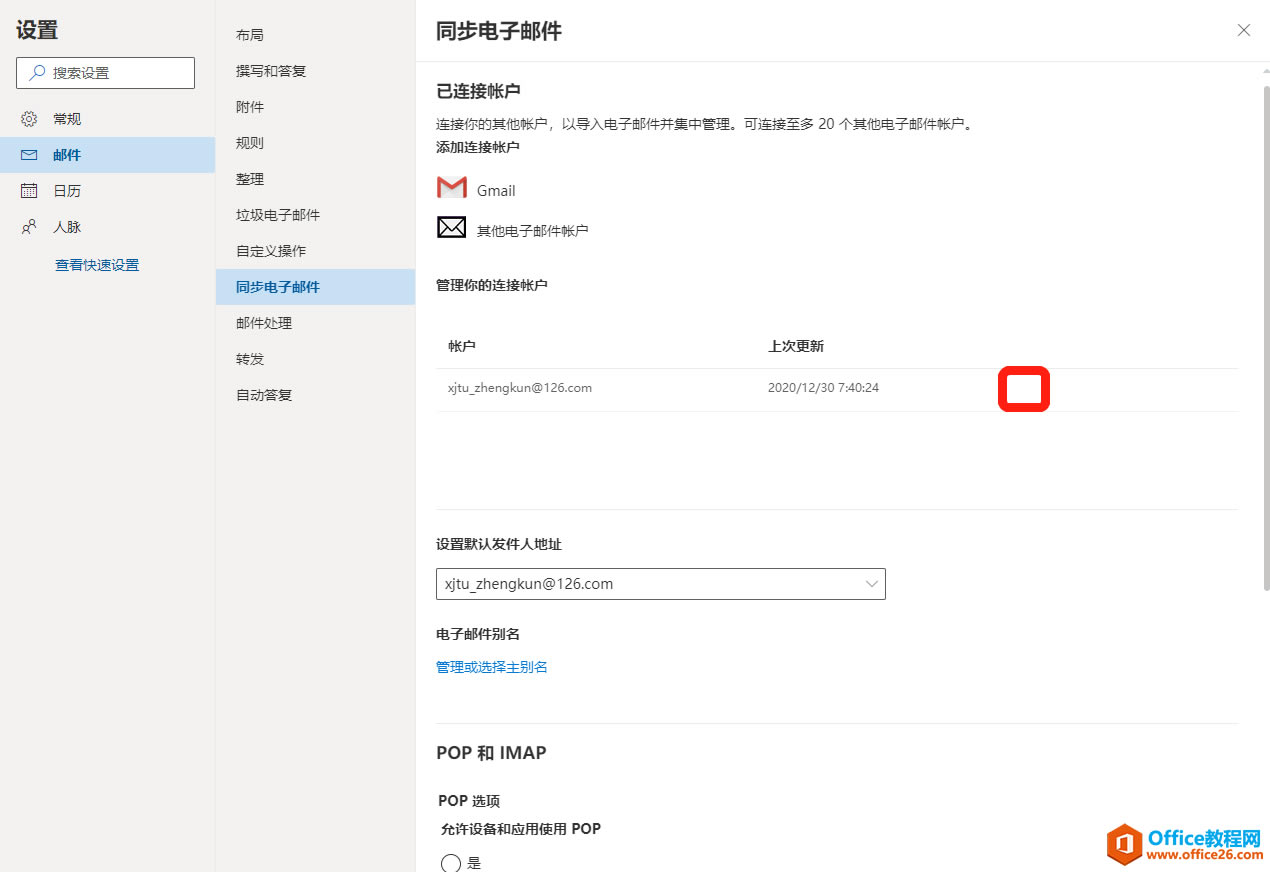
Task: Open 附件 settings page
Action: point(315,107)
